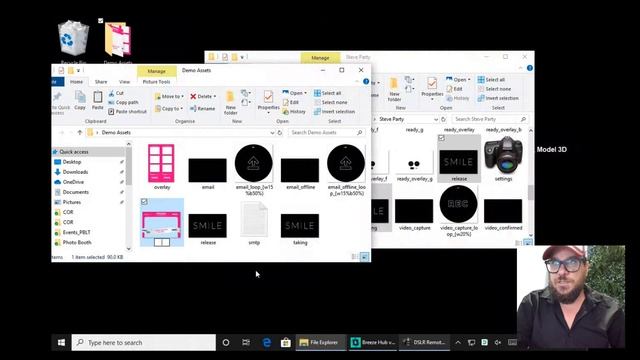Click the Search Demo Assets field
This screenshot has height=360, width=640.
tap(326, 133)
